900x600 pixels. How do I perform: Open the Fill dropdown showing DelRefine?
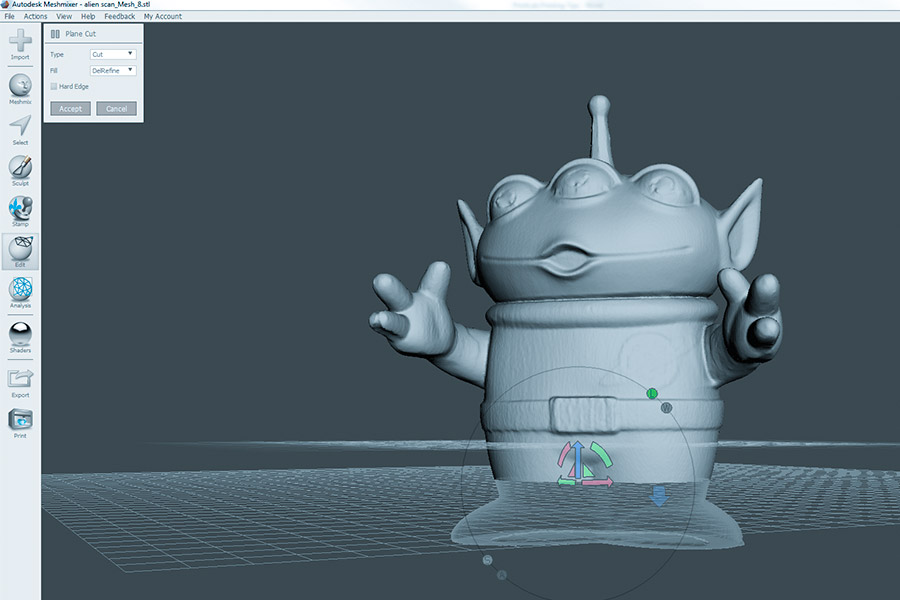[x=112, y=71]
